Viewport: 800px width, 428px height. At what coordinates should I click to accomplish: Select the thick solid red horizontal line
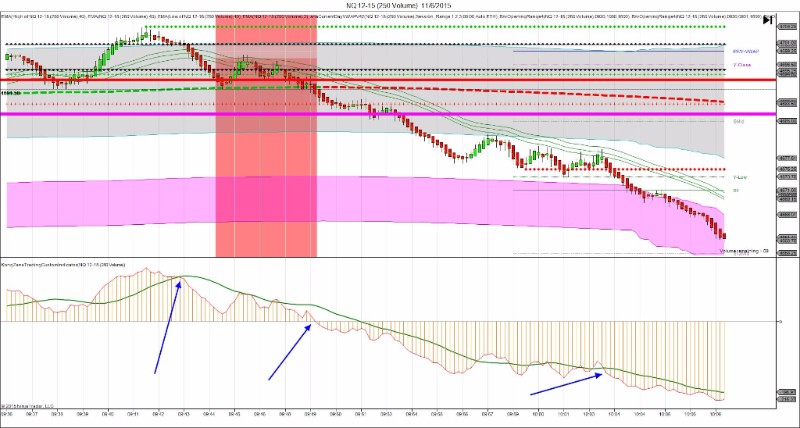[x=388, y=80]
